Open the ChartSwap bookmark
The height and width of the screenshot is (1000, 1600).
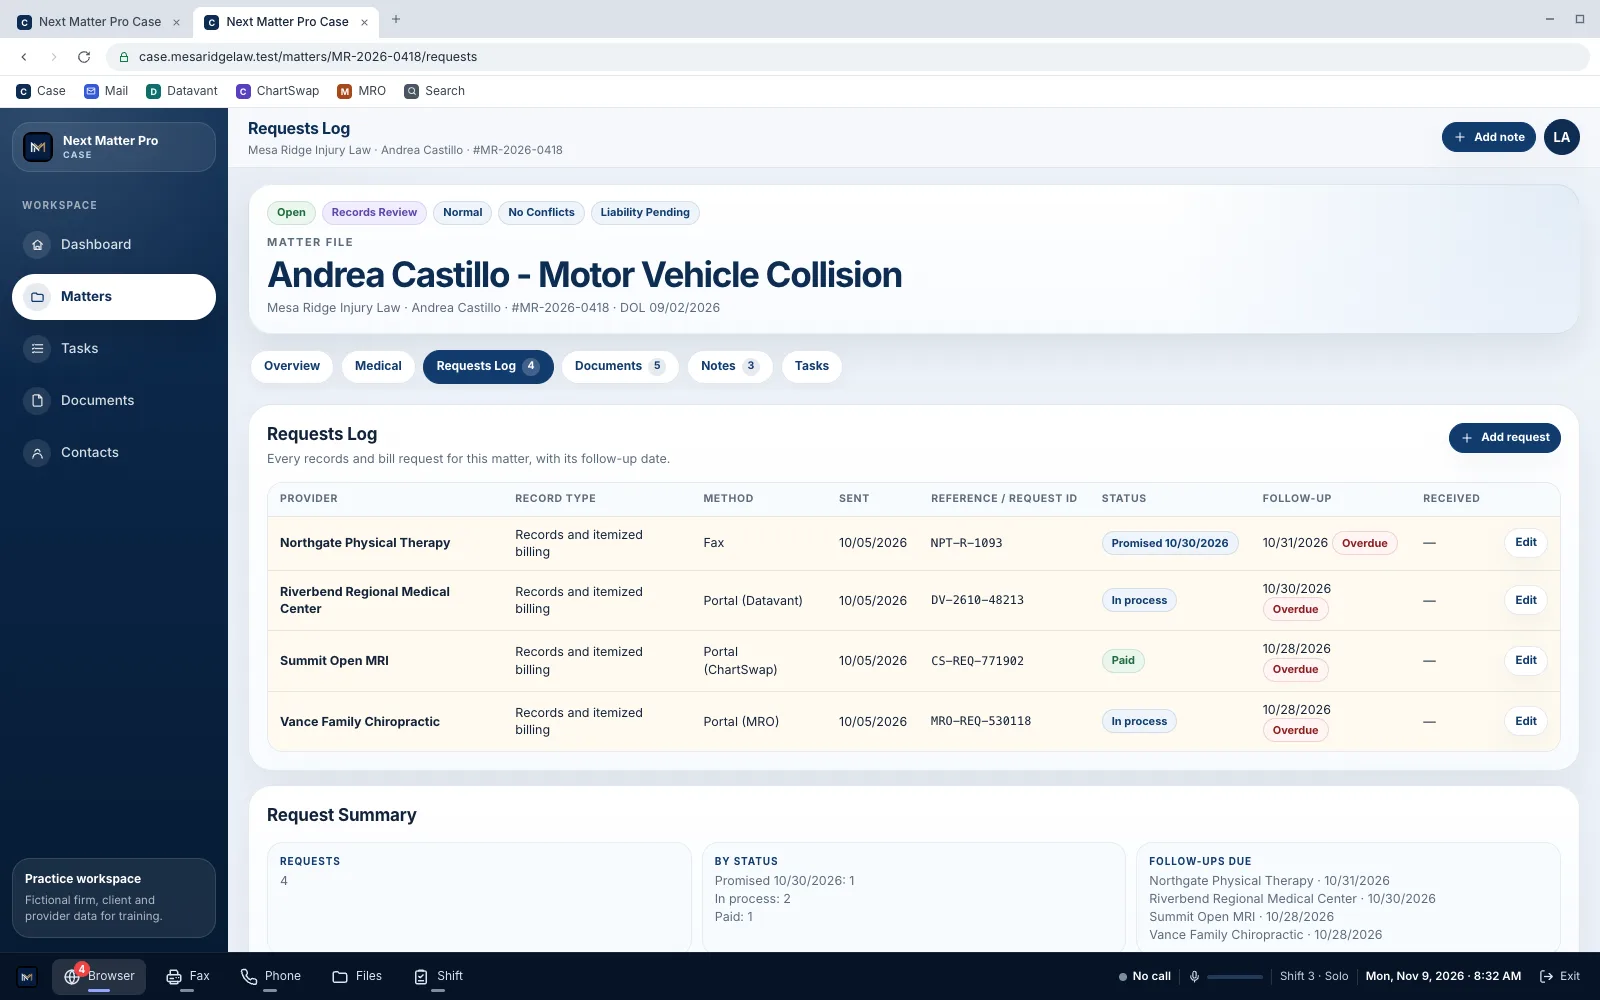point(278,91)
